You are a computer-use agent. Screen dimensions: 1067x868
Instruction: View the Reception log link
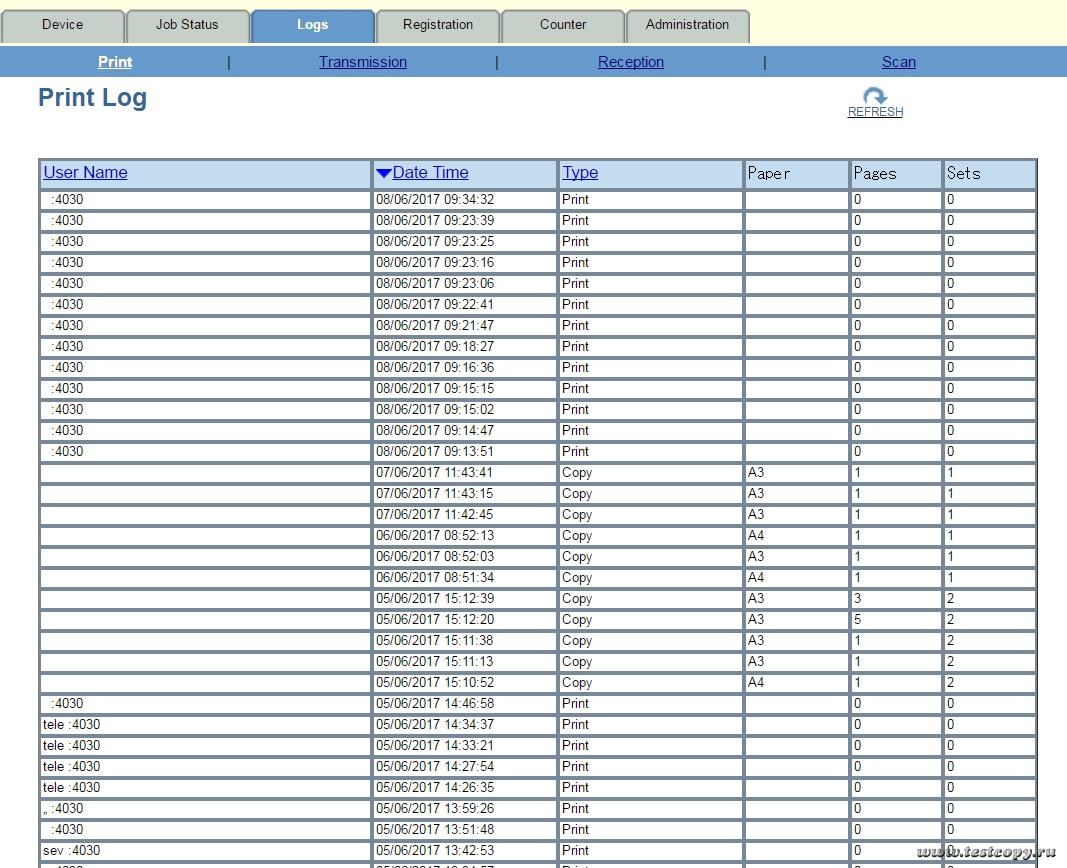tap(630, 62)
